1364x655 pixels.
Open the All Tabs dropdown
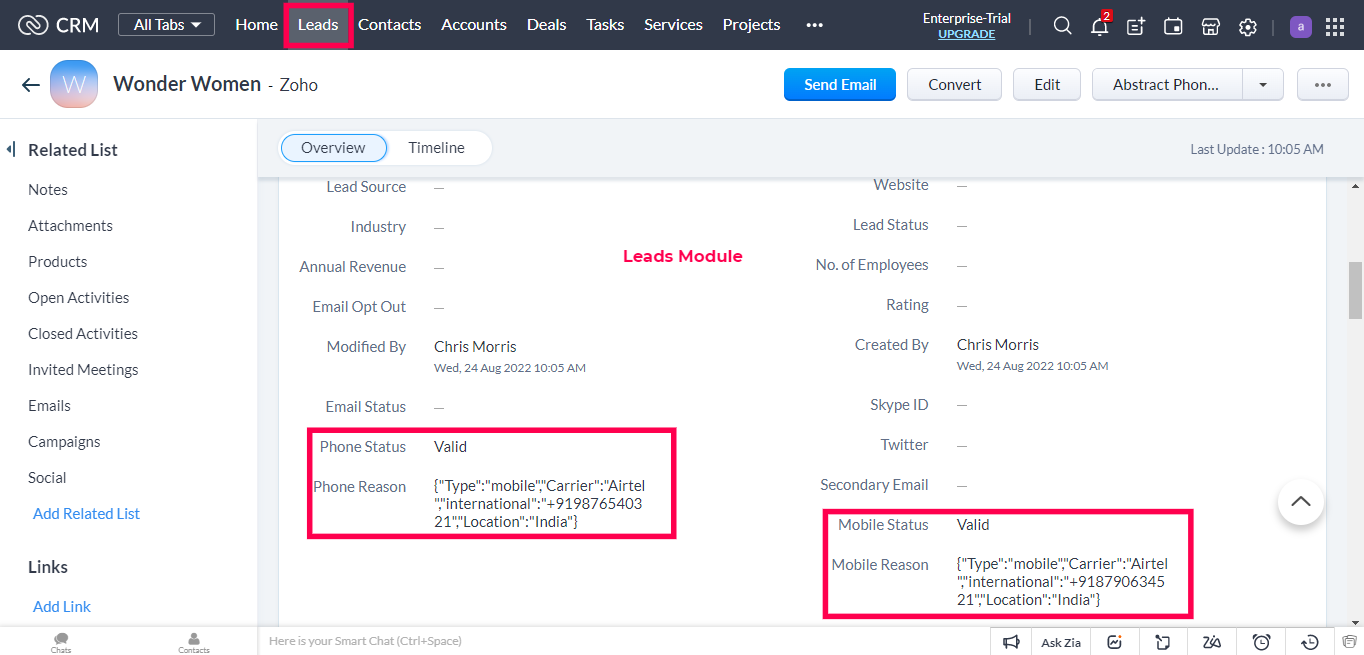point(166,25)
